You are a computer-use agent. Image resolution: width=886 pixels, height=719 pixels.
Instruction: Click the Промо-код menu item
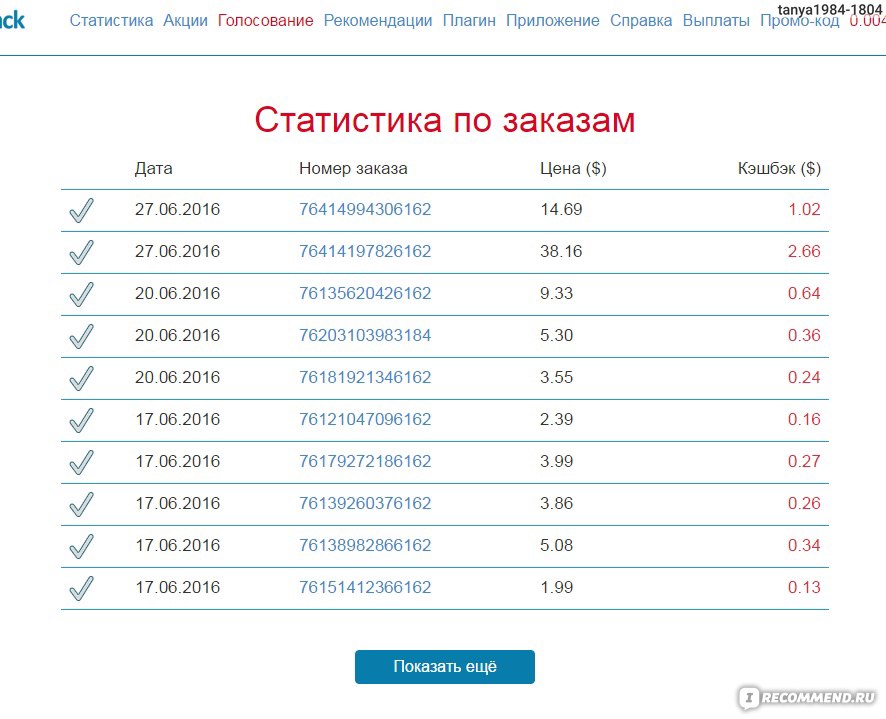[800, 24]
